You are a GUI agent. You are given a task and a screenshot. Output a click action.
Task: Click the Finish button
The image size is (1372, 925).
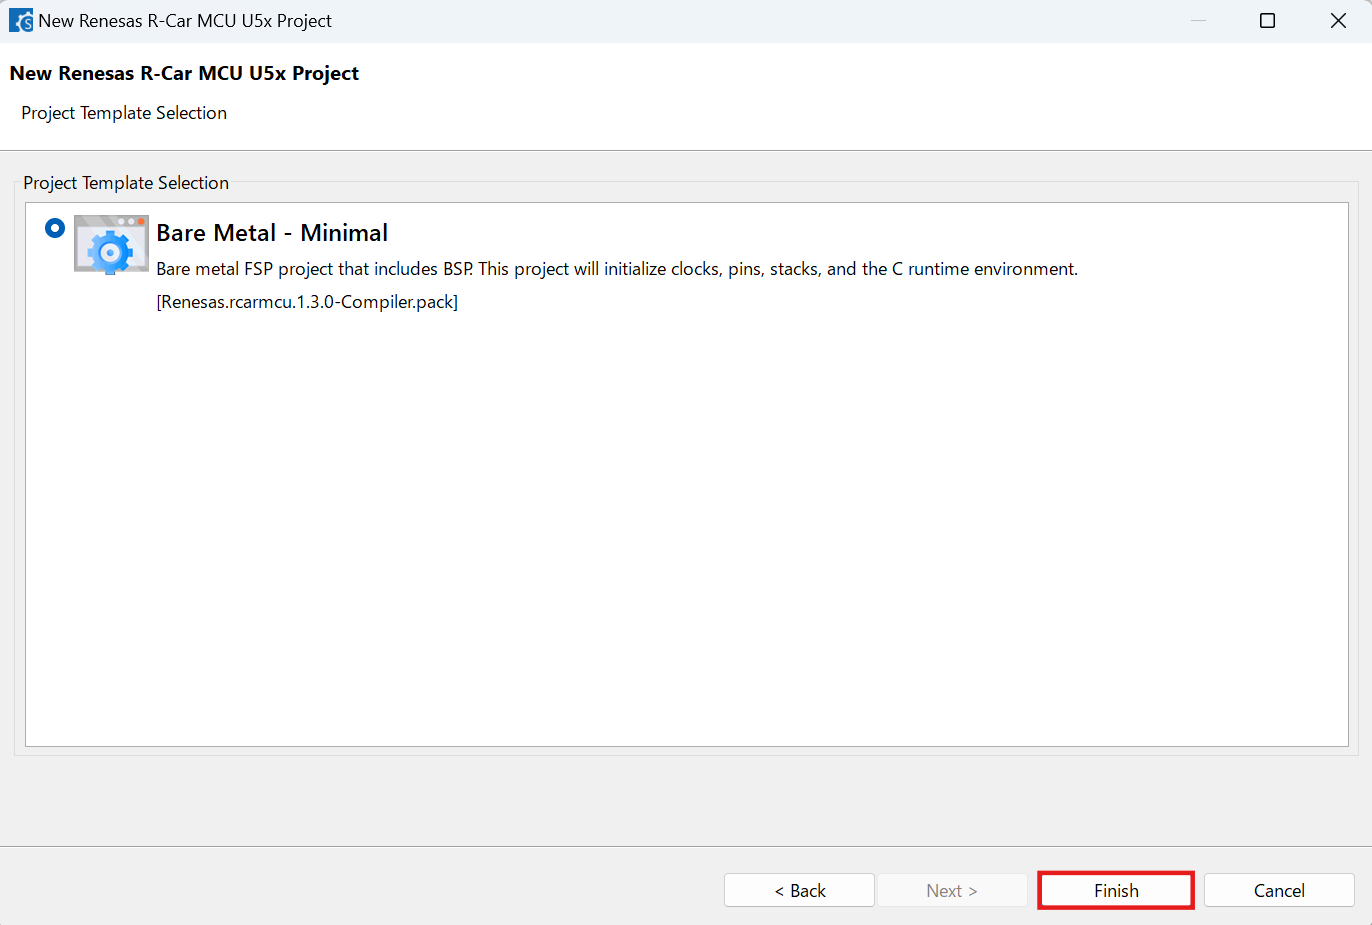[x=1116, y=890]
